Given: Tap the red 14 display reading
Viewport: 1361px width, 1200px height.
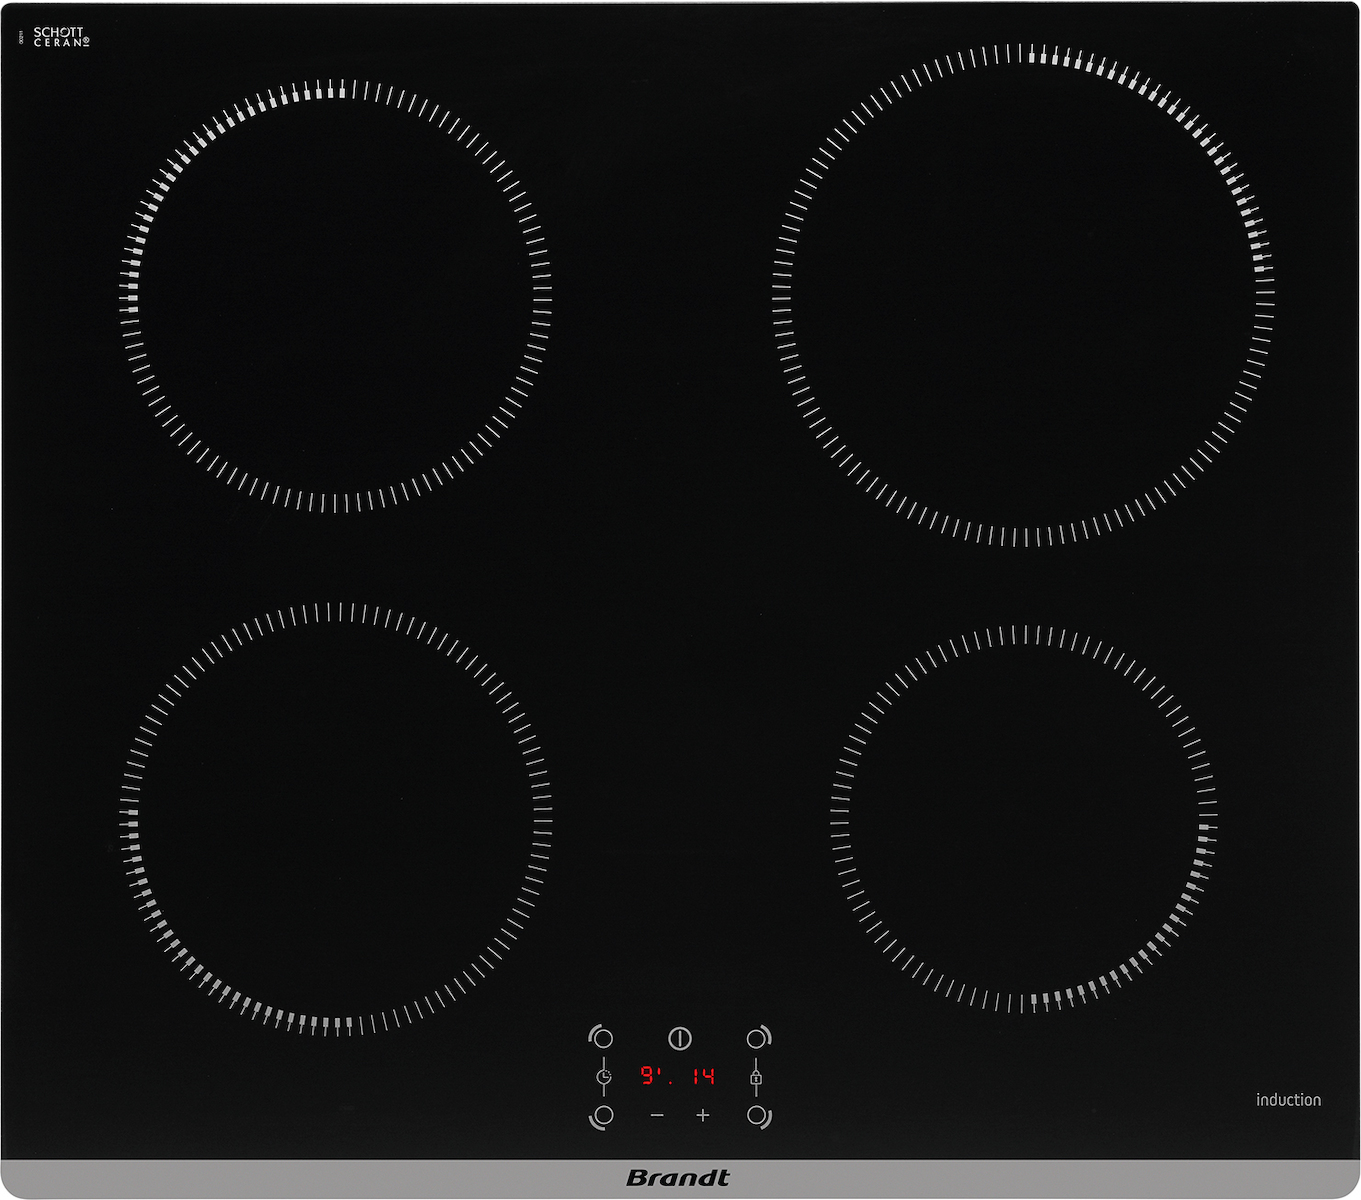Looking at the screenshot, I should [703, 1077].
